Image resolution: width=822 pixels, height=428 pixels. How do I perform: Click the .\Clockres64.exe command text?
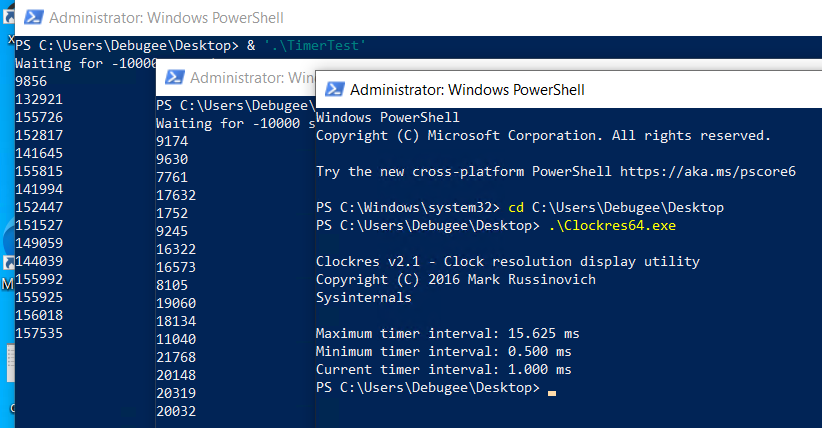pos(612,226)
